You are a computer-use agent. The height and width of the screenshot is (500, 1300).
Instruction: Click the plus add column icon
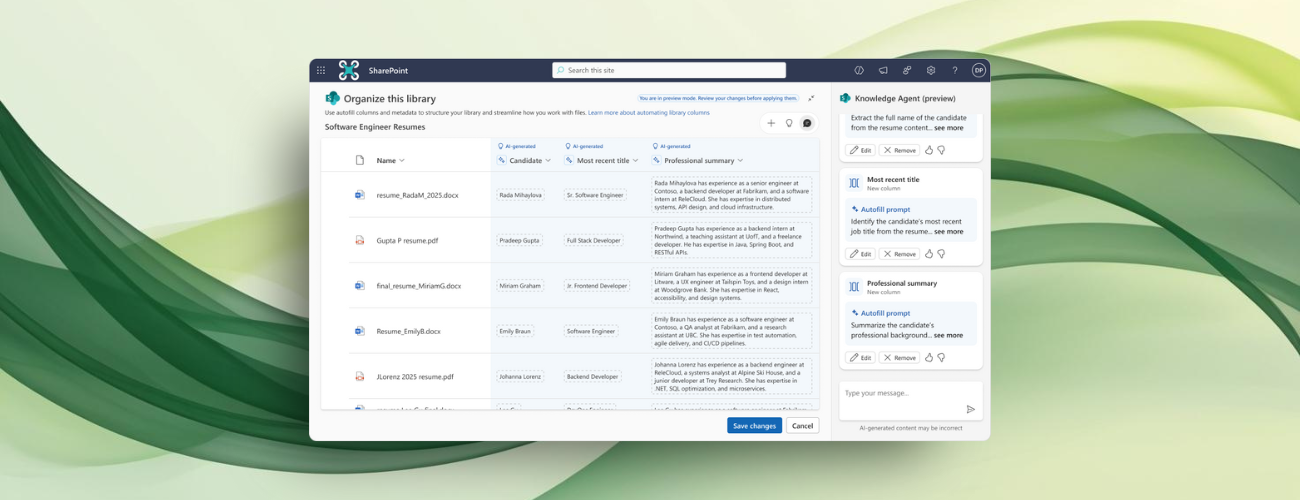pos(771,123)
